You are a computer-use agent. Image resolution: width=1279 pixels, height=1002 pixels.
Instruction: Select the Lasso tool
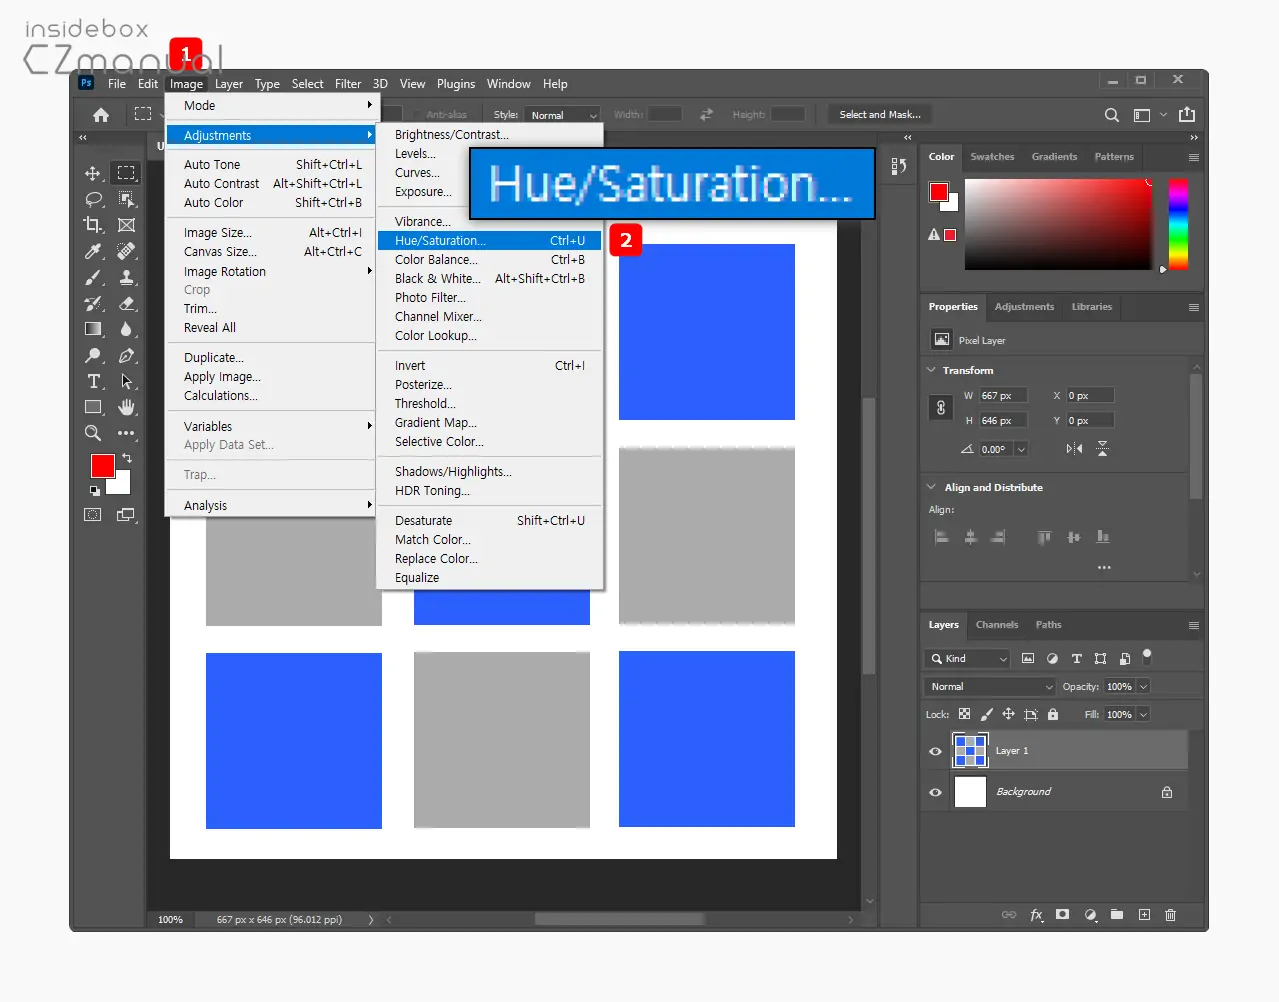click(93, 199)
